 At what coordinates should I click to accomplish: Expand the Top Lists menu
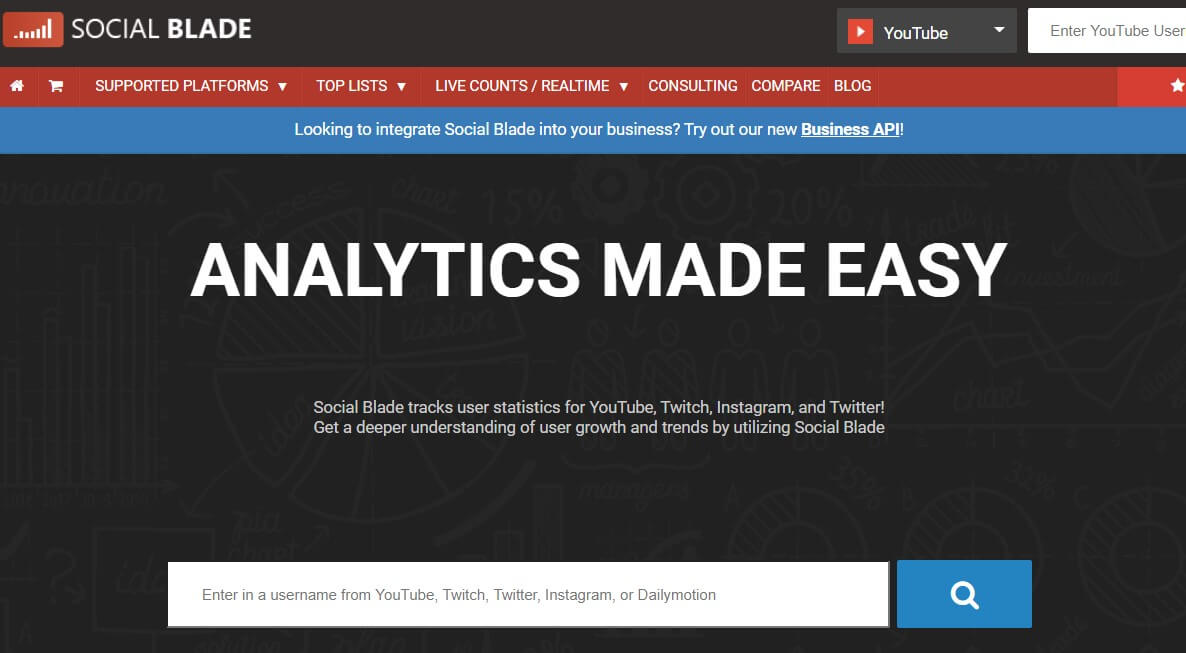(x=361, y=86)
